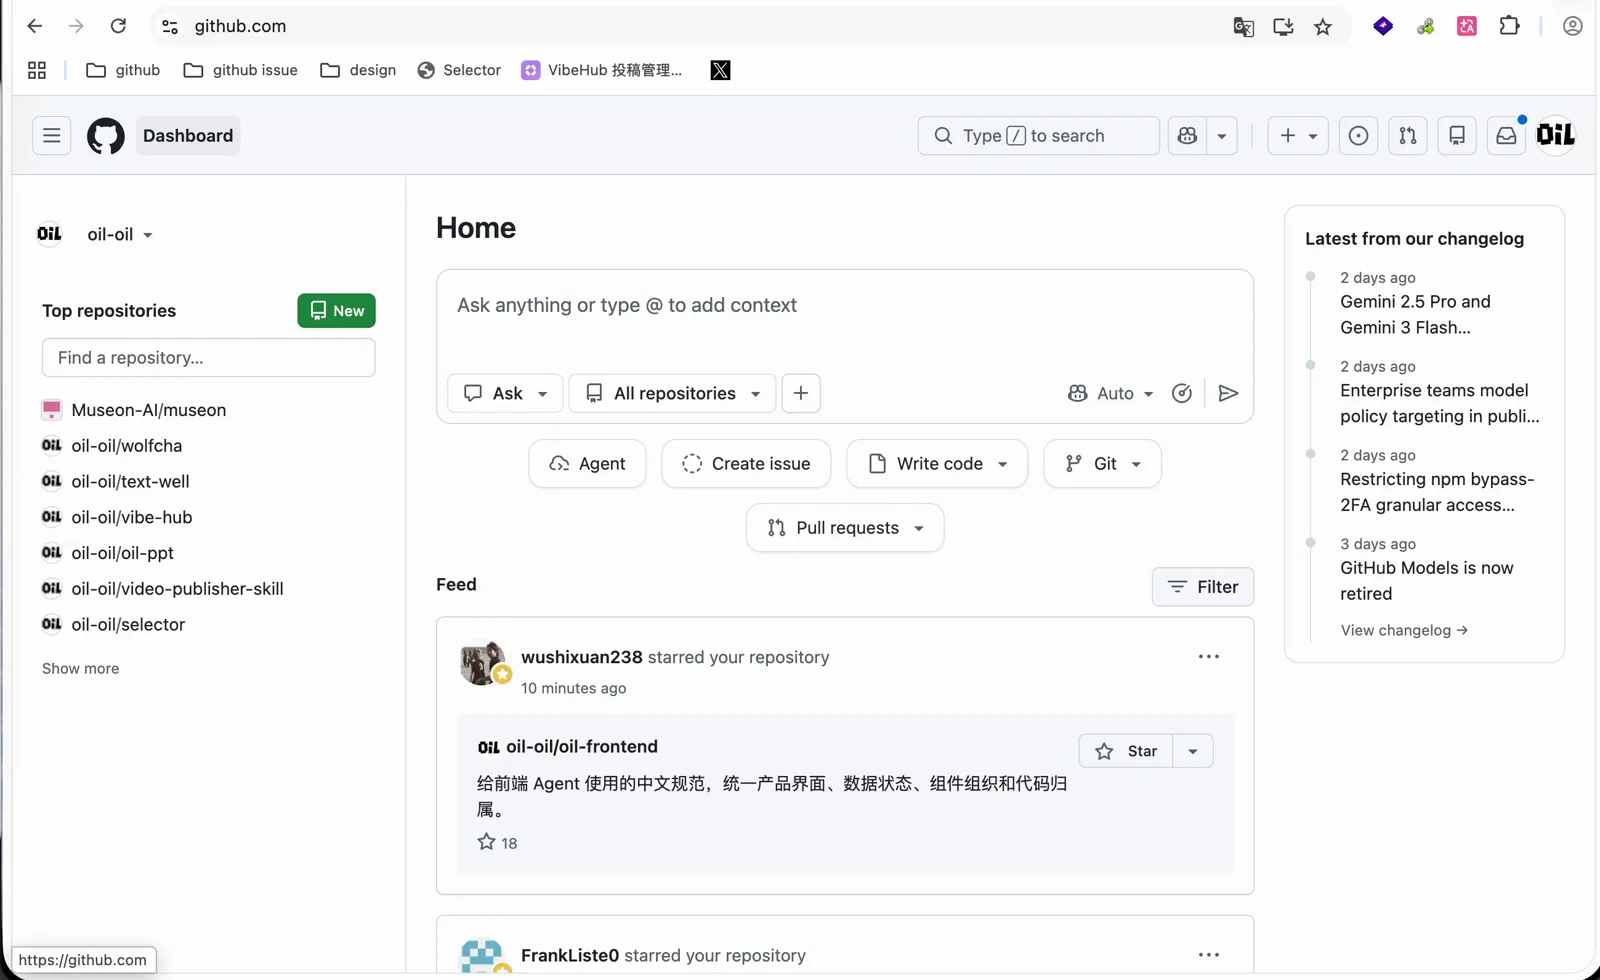Viewport: 1600px width, 980px height.
Task: Reload the page with refresh icon
Action: coord(118,26)
